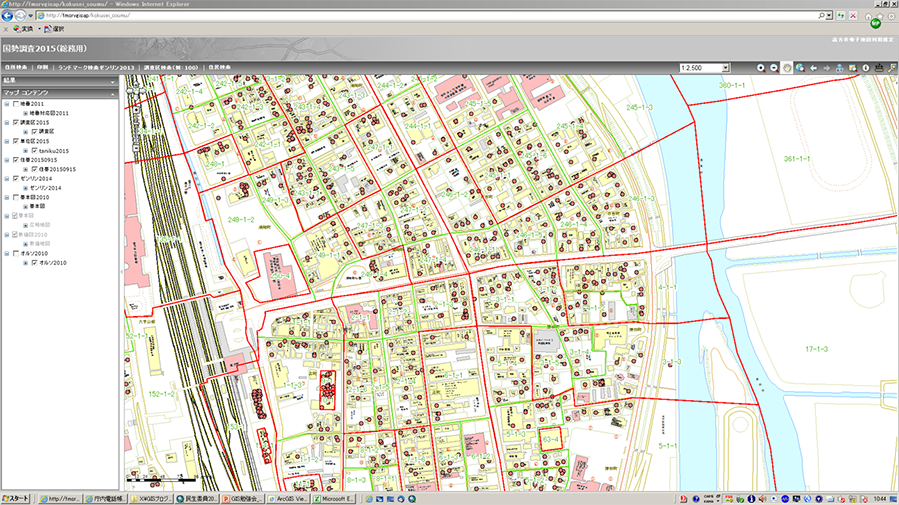This screenshot has height=505, width=899.
Task: Click the 印刷 print link
Action: tap(43, 67)
